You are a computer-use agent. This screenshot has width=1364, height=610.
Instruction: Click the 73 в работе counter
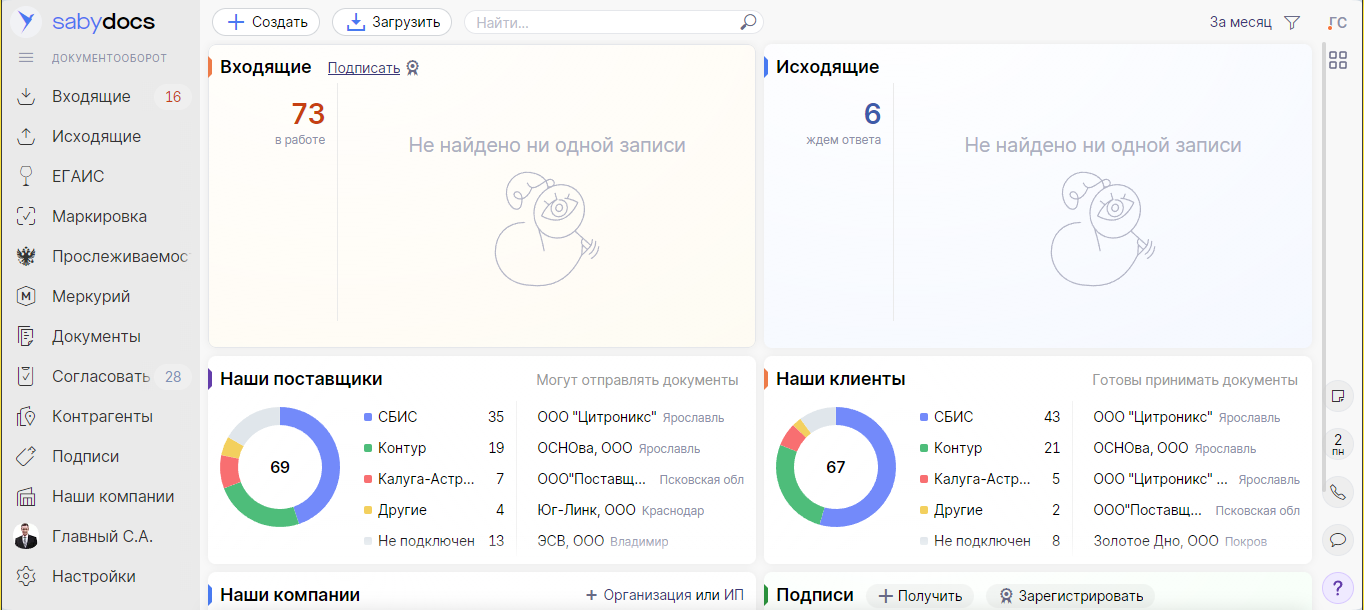coord(301,123)
